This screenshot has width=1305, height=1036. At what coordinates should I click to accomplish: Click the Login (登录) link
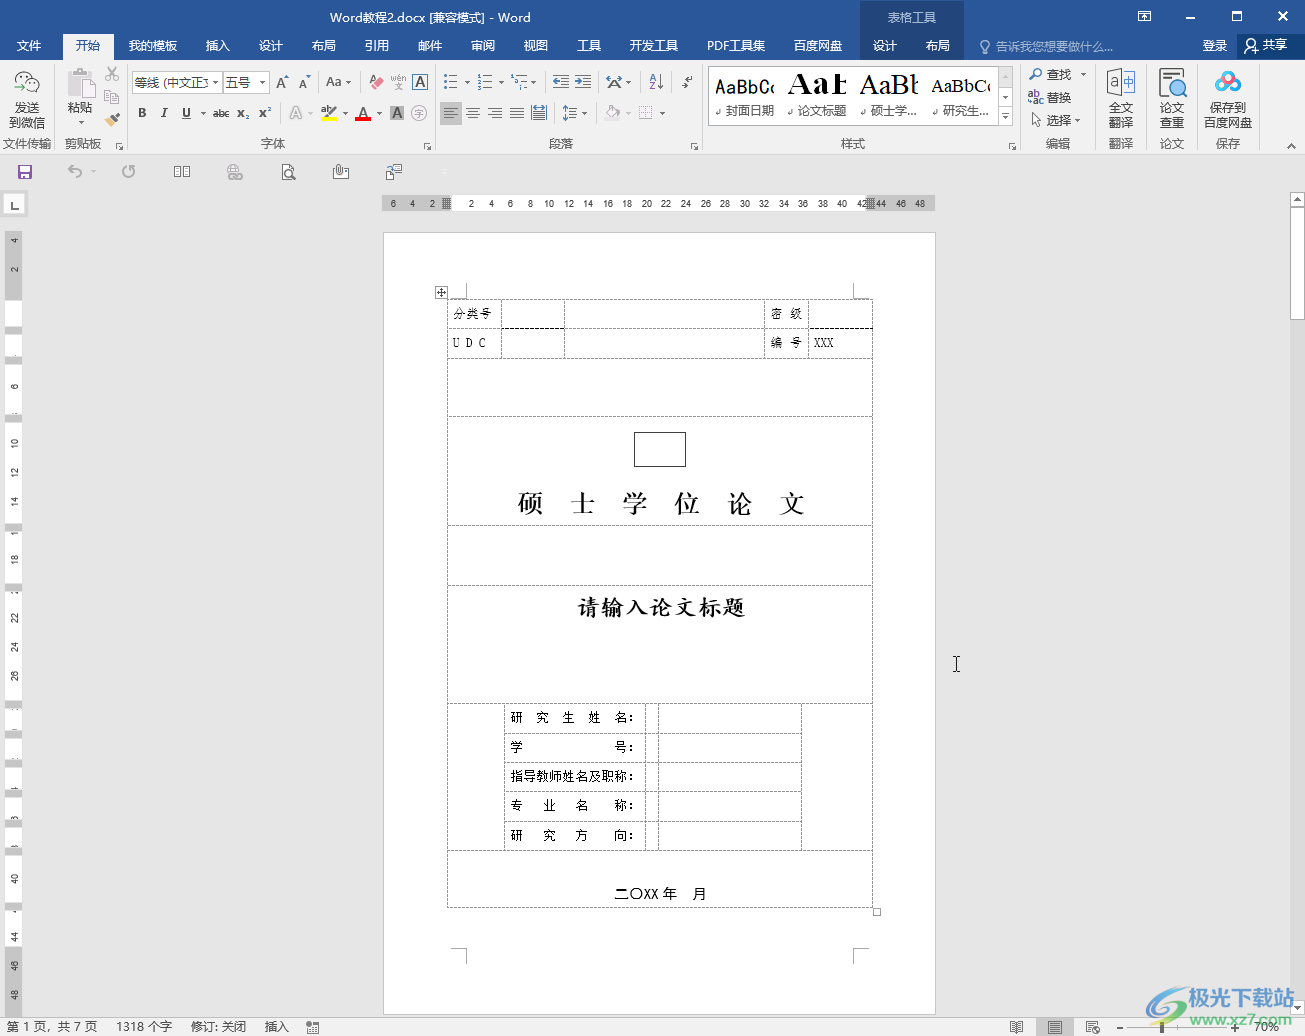(x=1215, y=46)
